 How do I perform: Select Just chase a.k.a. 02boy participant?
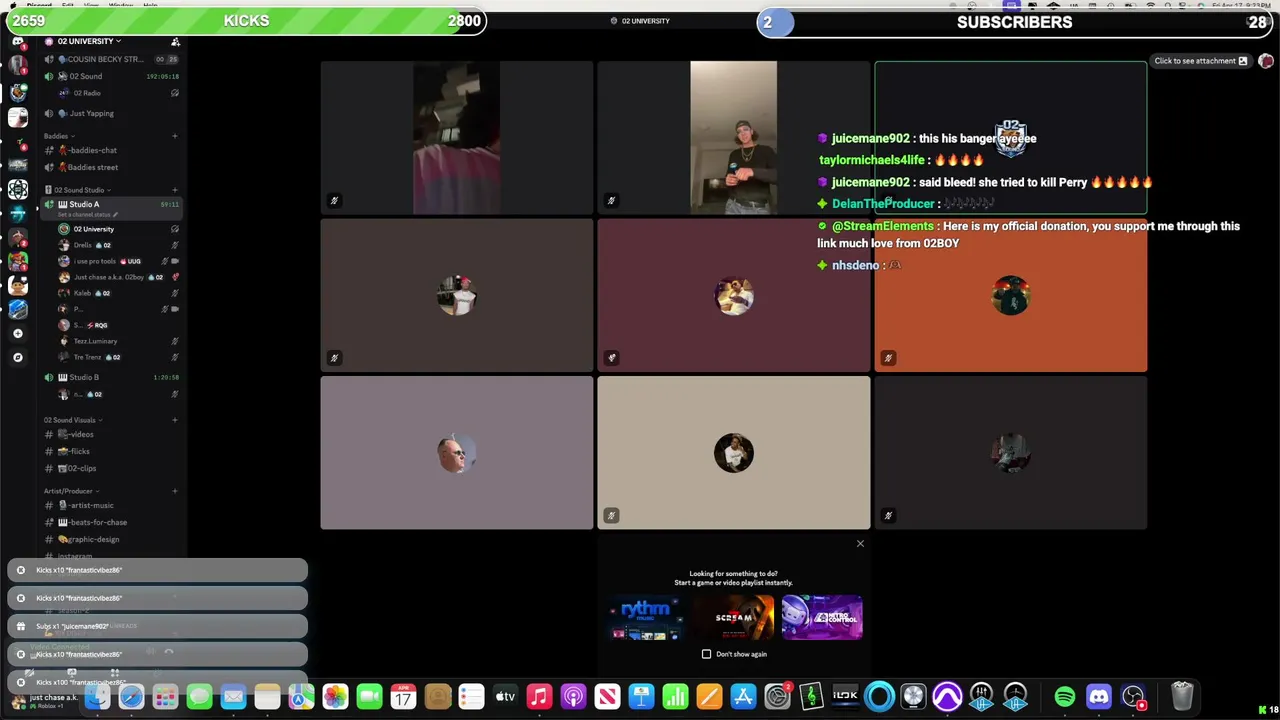click(118, 277)
